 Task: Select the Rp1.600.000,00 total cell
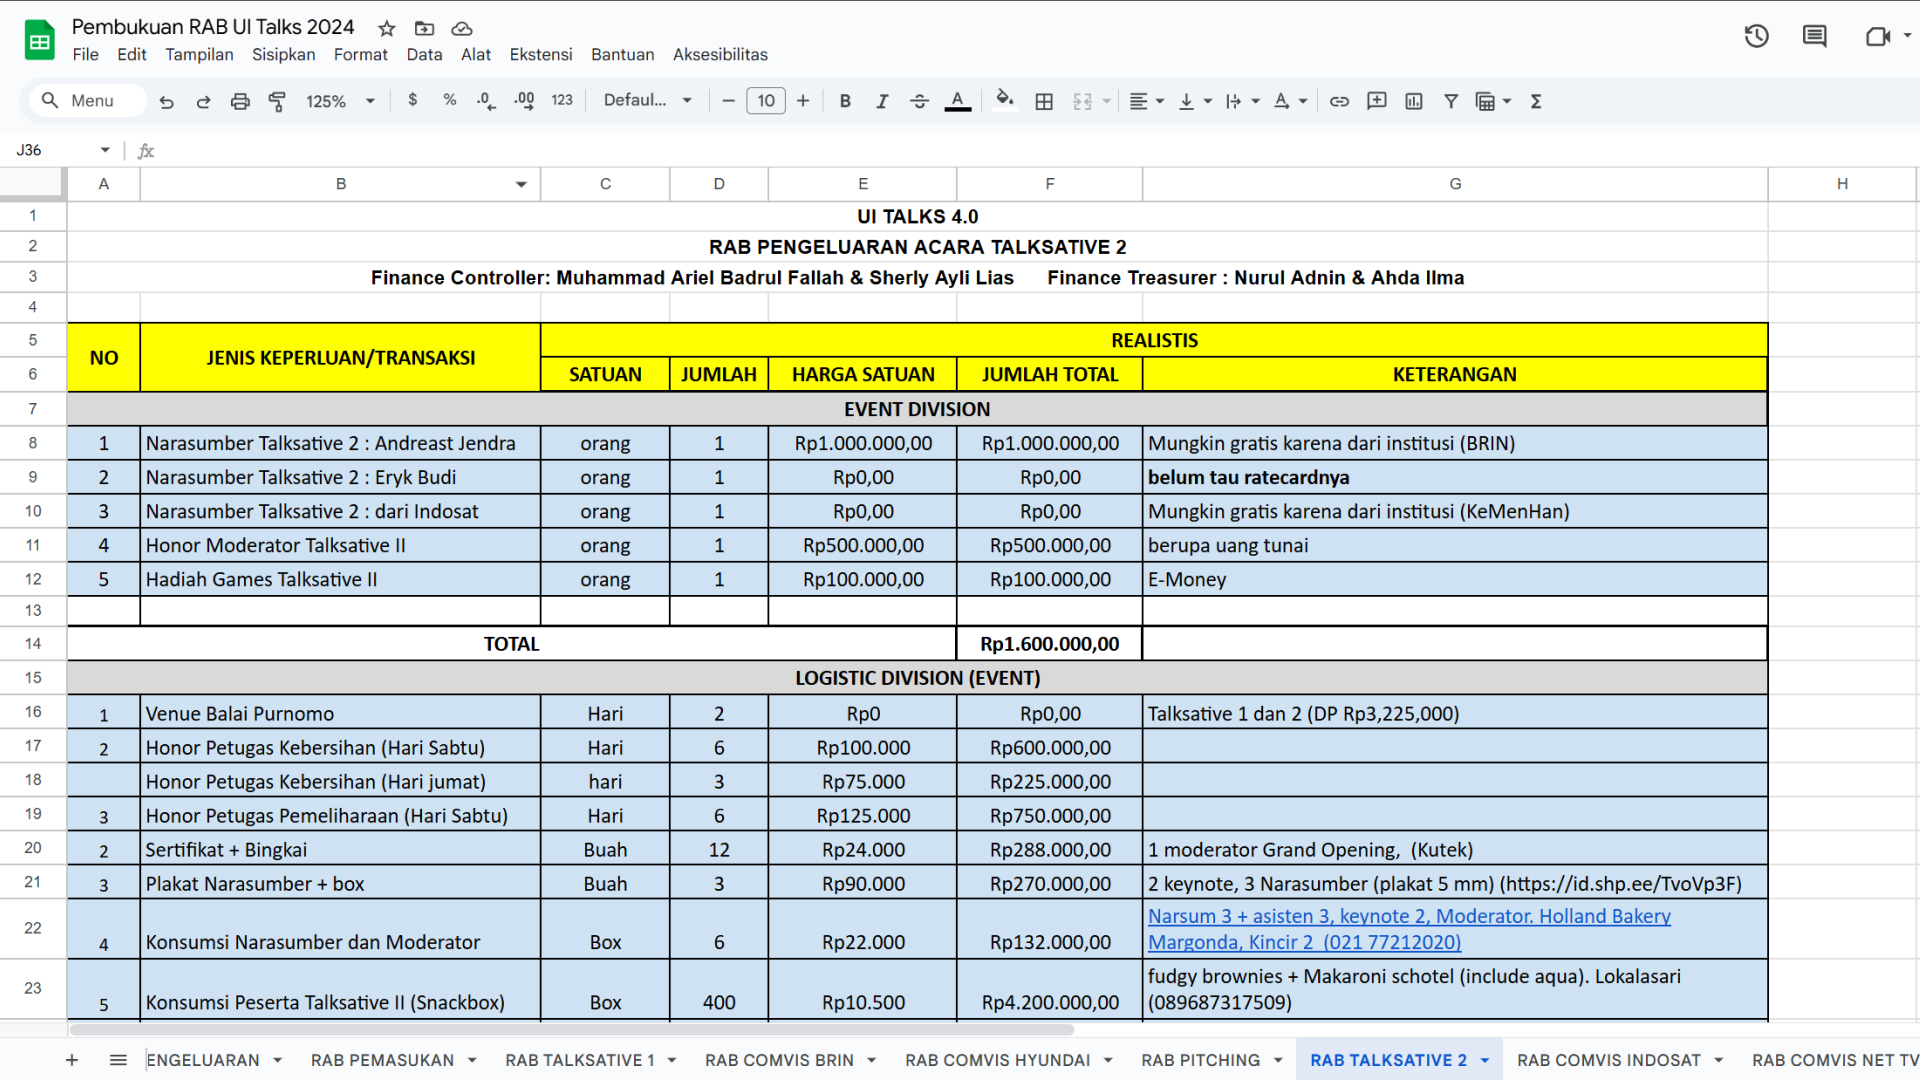pos(1049,644)
